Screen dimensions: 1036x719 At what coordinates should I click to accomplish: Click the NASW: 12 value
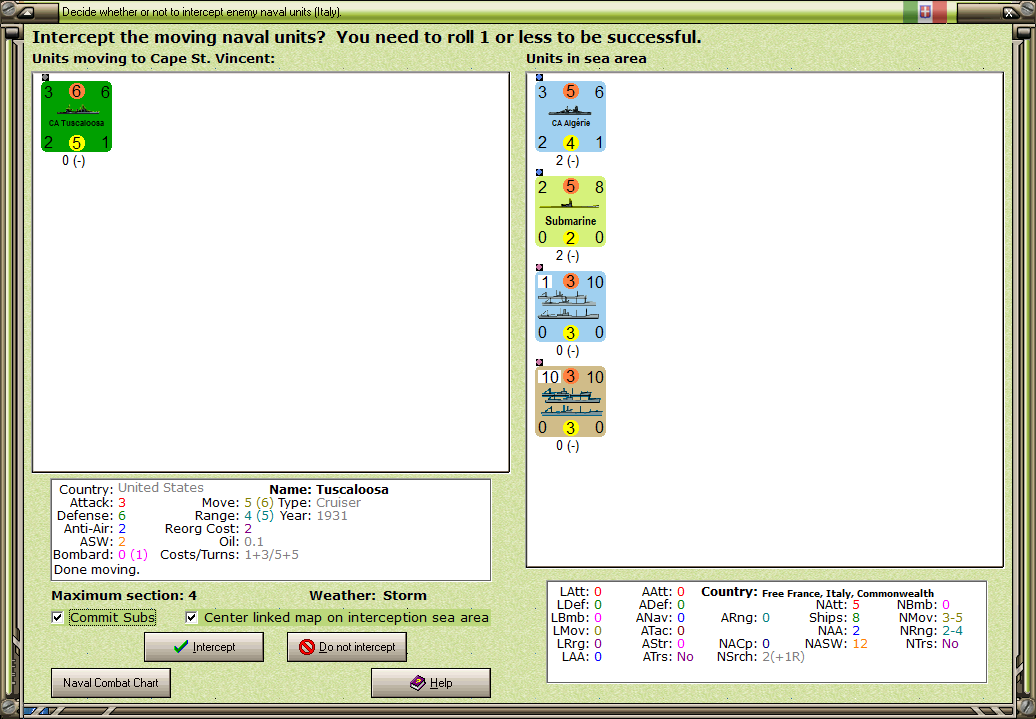860,644
